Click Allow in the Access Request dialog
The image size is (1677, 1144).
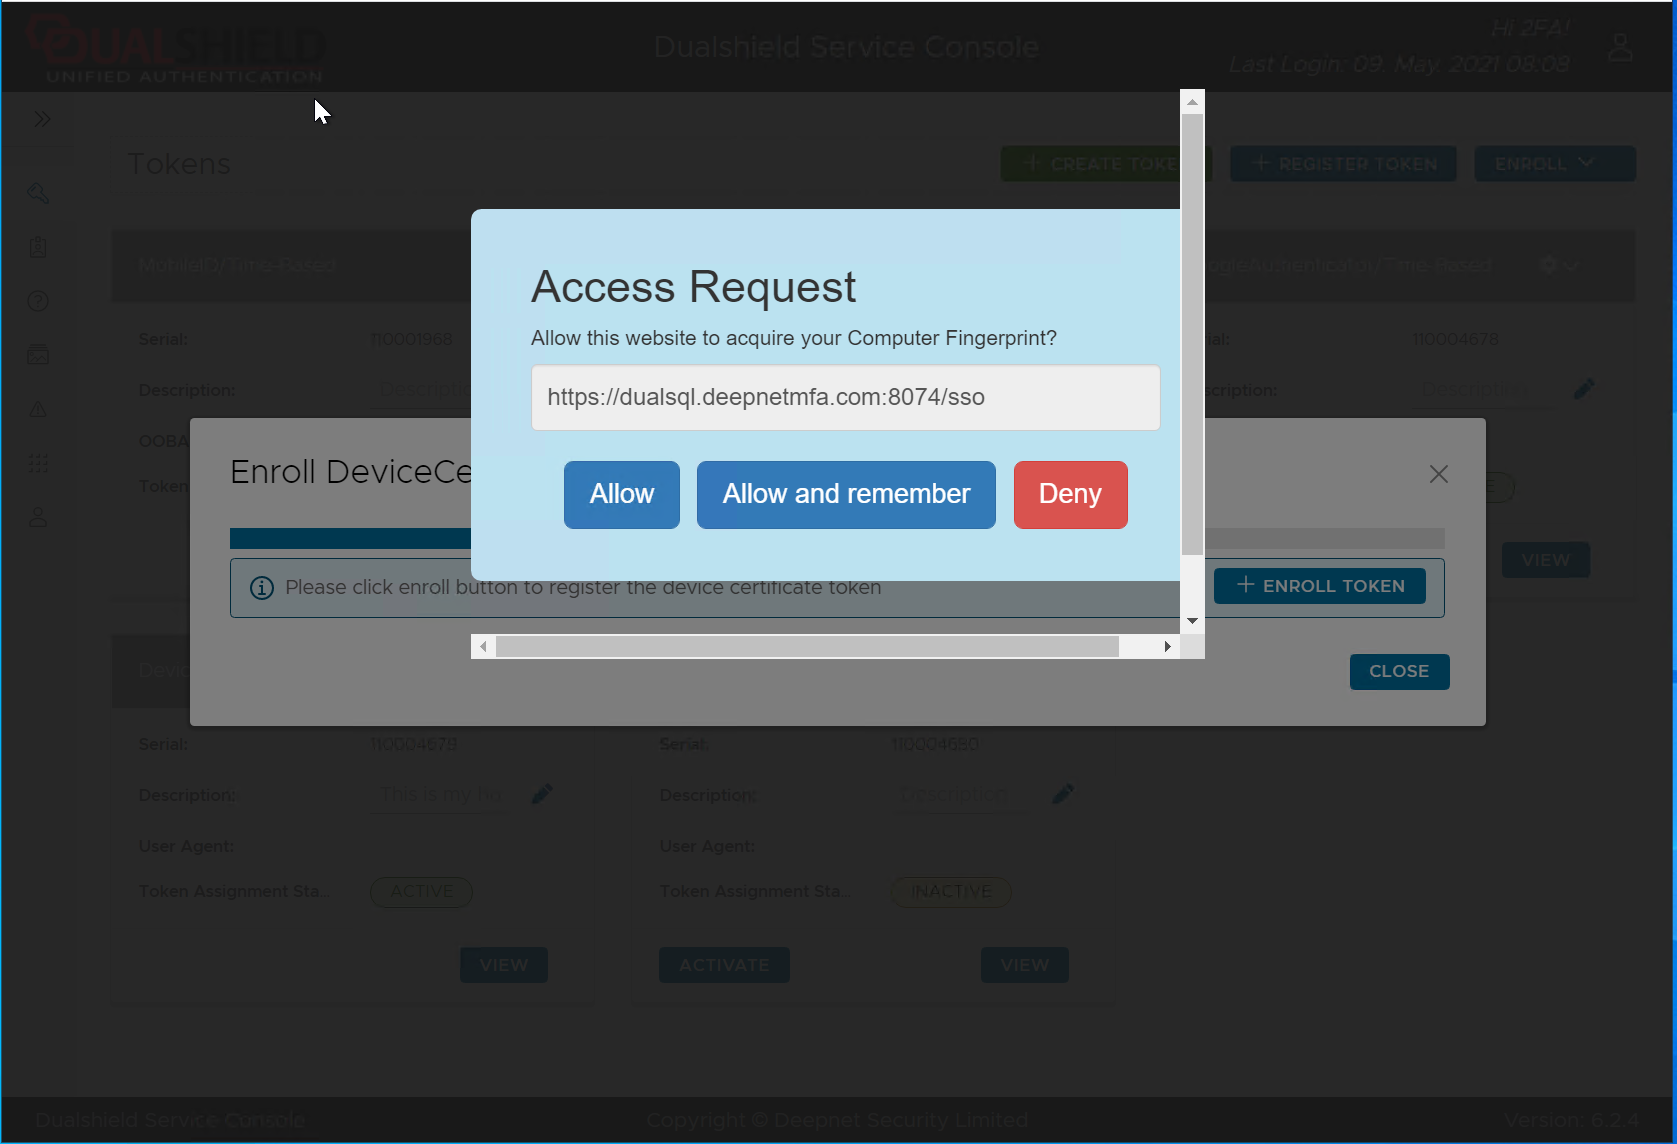point(622,495)
